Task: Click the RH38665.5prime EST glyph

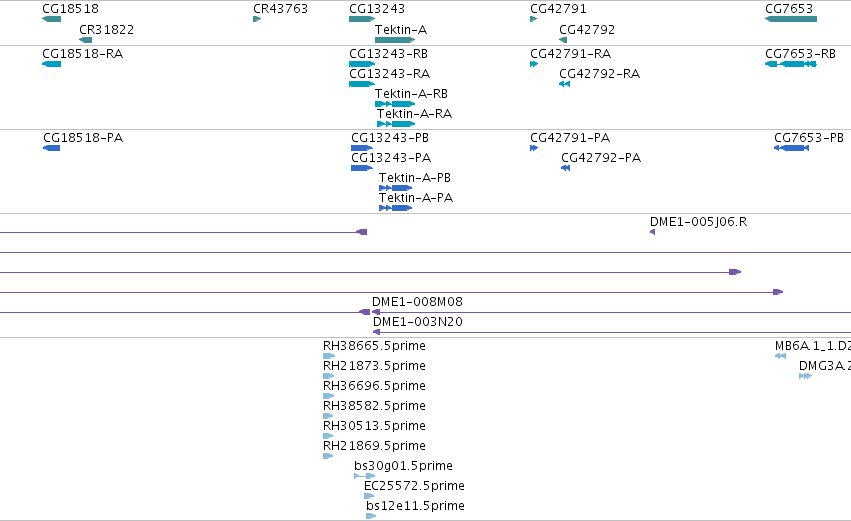Action: pos(329,356)
